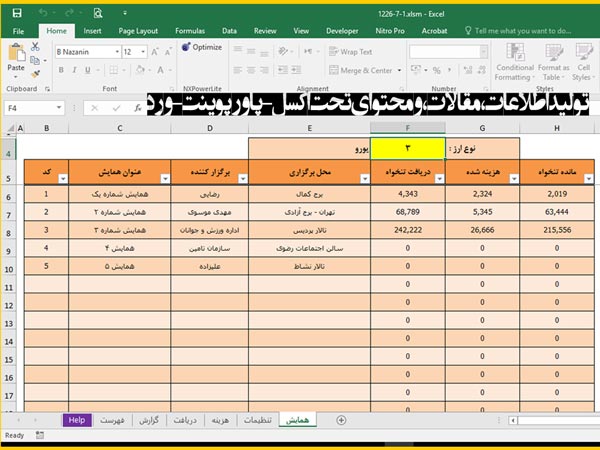This screenshot has width=600, height=450.
Task: Click the Tell me what you want to do box
Action: (518, 31)
